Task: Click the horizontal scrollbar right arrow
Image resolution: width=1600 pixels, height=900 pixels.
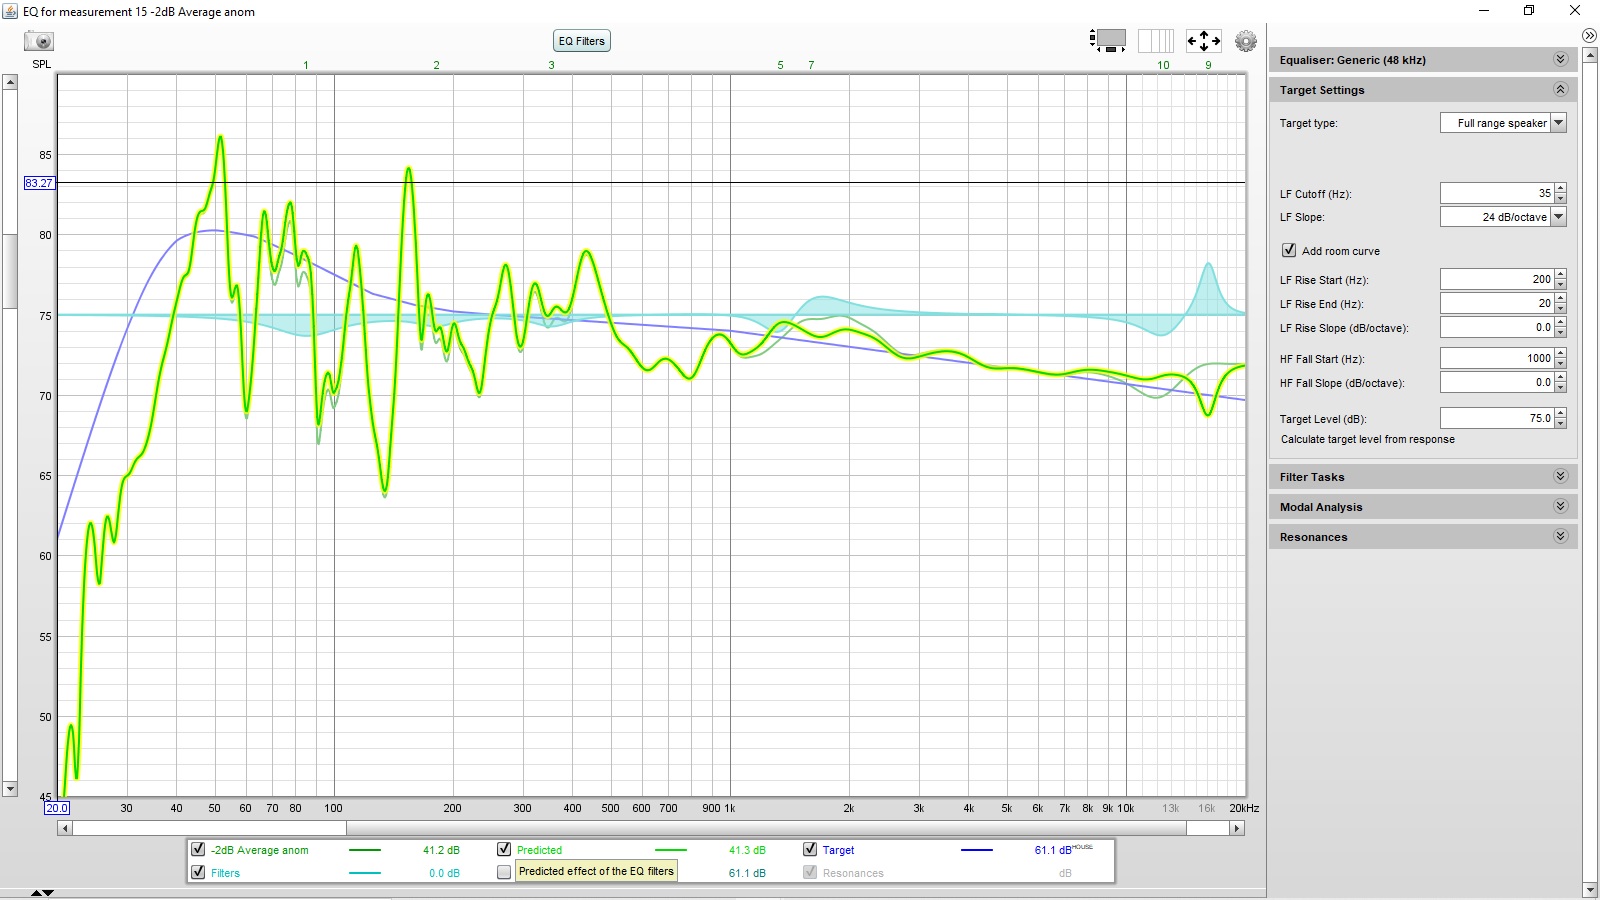Action: point(1237,828)
